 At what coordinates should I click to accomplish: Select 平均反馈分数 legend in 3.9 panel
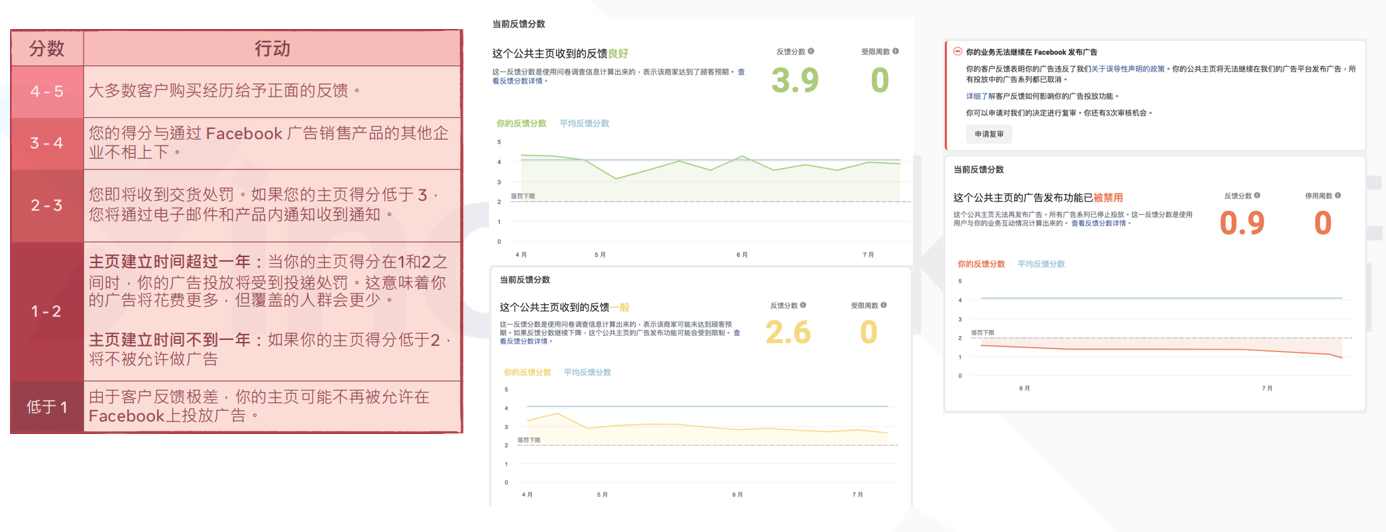(585, 124)
